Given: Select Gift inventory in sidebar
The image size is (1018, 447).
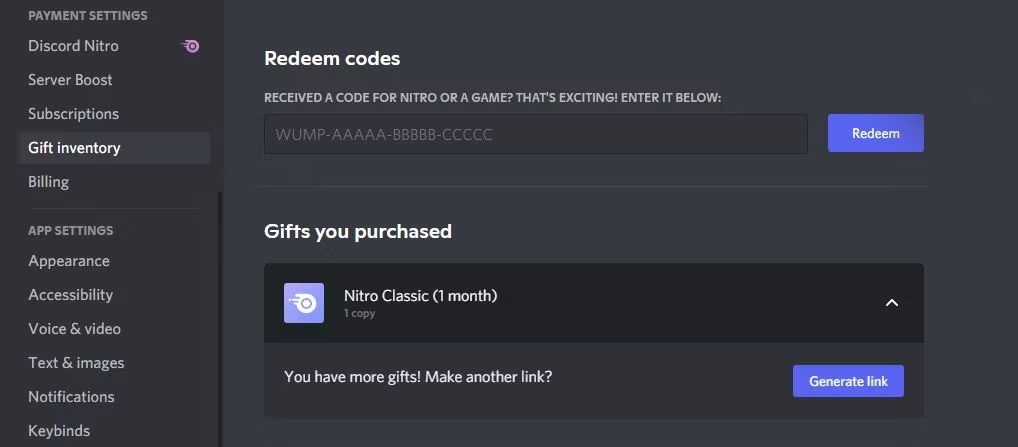Looking at the screenshot, I should [74, 148].
